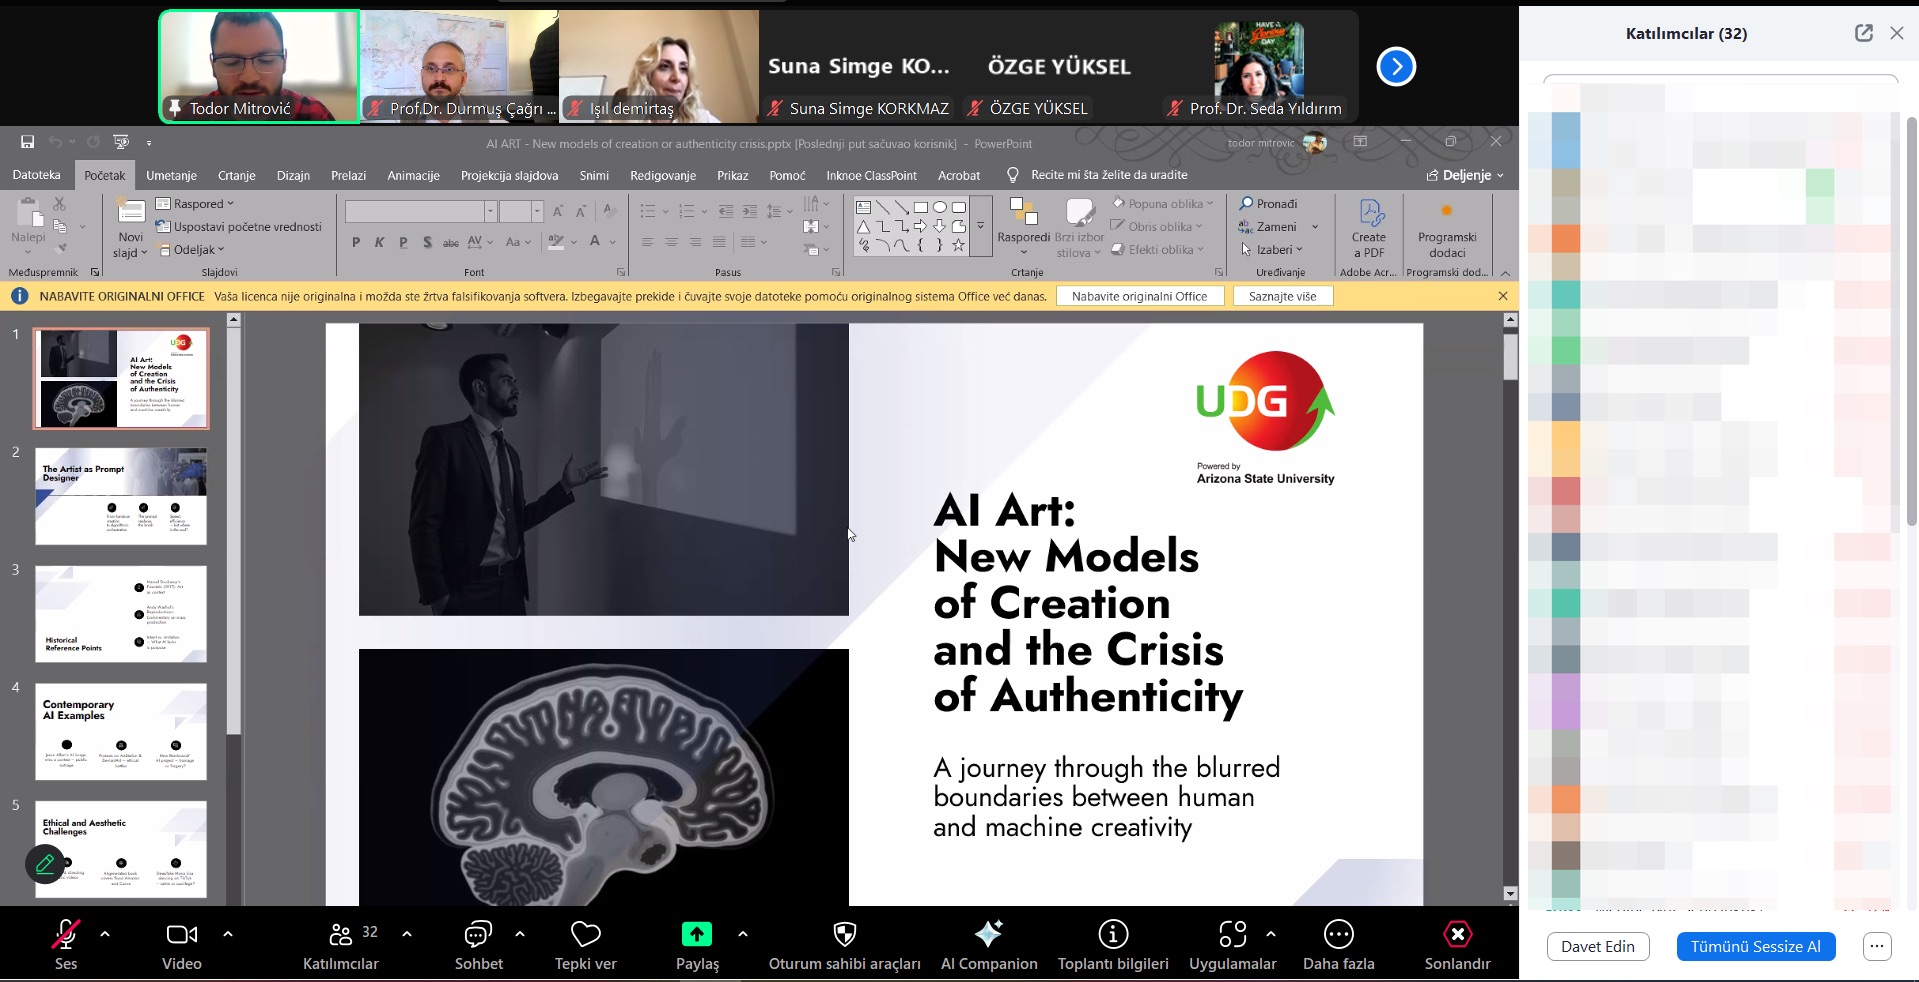Viewport: 1919px width, 982px height.
Task: Select Todor Mitrović video tile
Action: pos(259,66)
